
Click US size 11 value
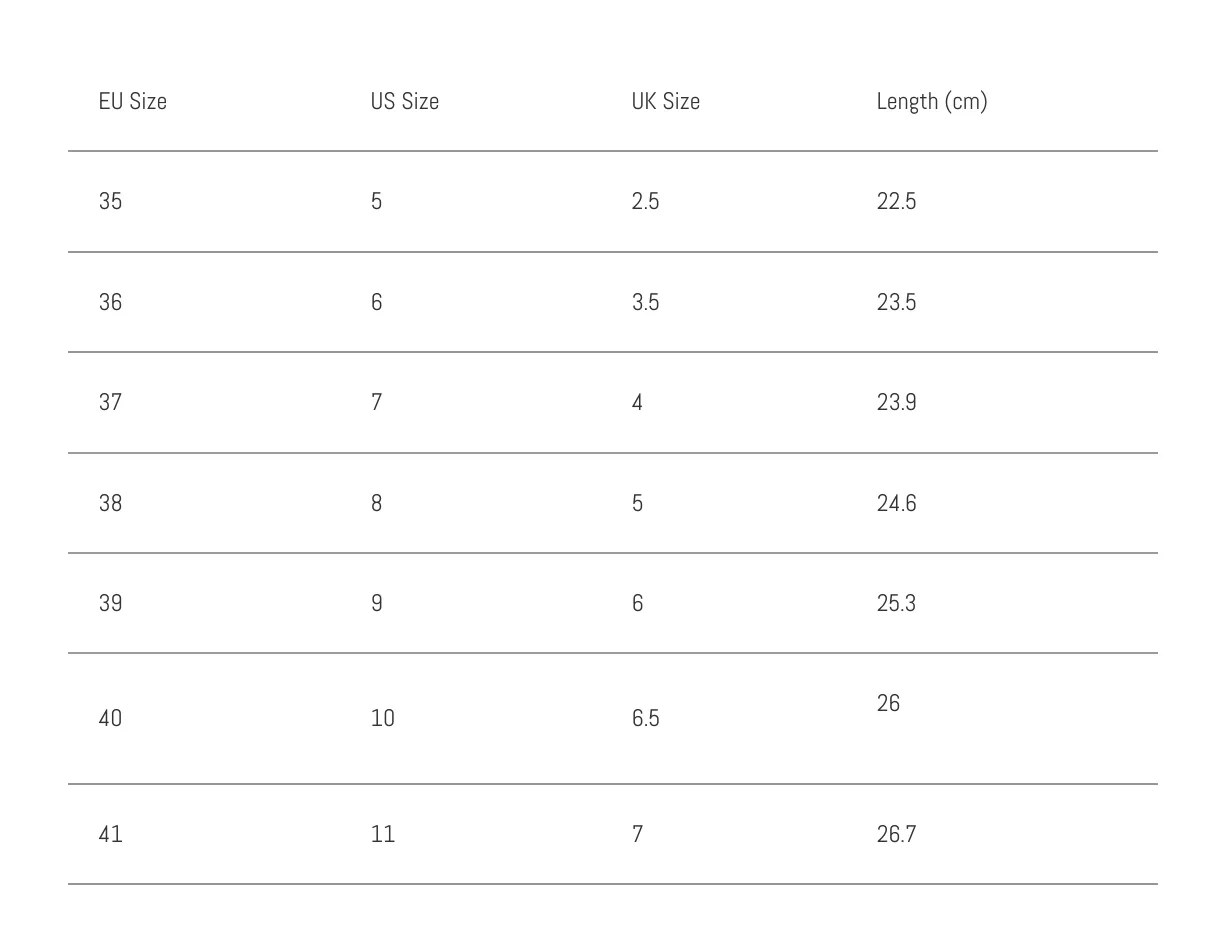383,834
